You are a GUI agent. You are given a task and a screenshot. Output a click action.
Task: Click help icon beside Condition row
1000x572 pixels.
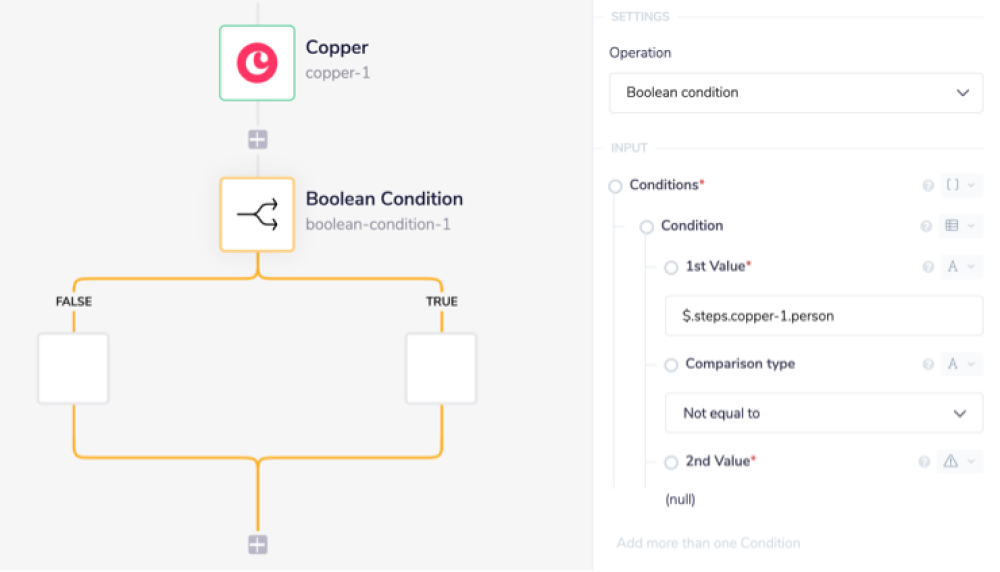pos(926,226)
